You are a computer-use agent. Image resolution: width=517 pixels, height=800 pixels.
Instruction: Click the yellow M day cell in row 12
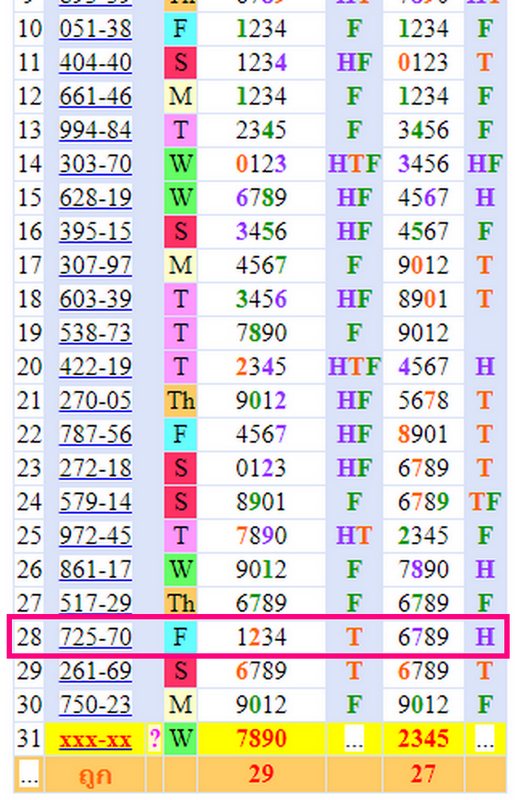(180, 96)
